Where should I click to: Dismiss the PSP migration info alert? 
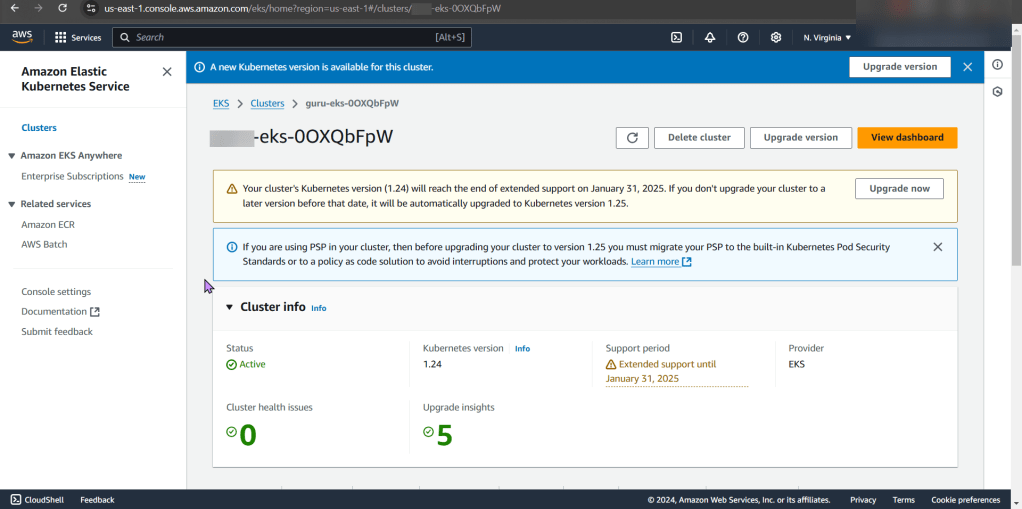click(x=937, y=247)
